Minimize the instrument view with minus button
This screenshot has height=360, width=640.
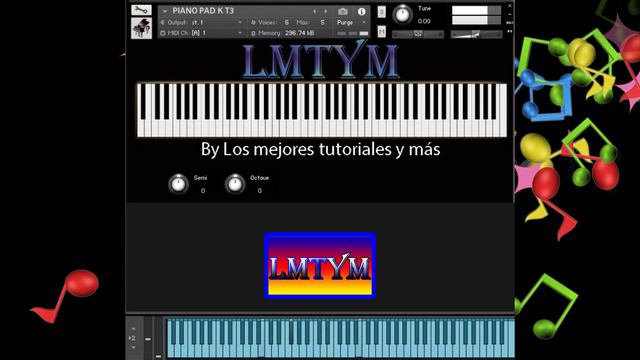(x=510, y=15)
